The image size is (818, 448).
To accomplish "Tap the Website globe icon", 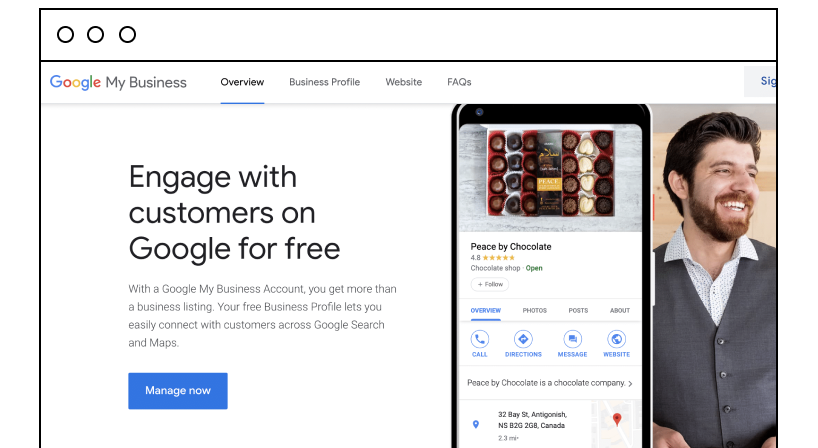I will pos(616,339).
